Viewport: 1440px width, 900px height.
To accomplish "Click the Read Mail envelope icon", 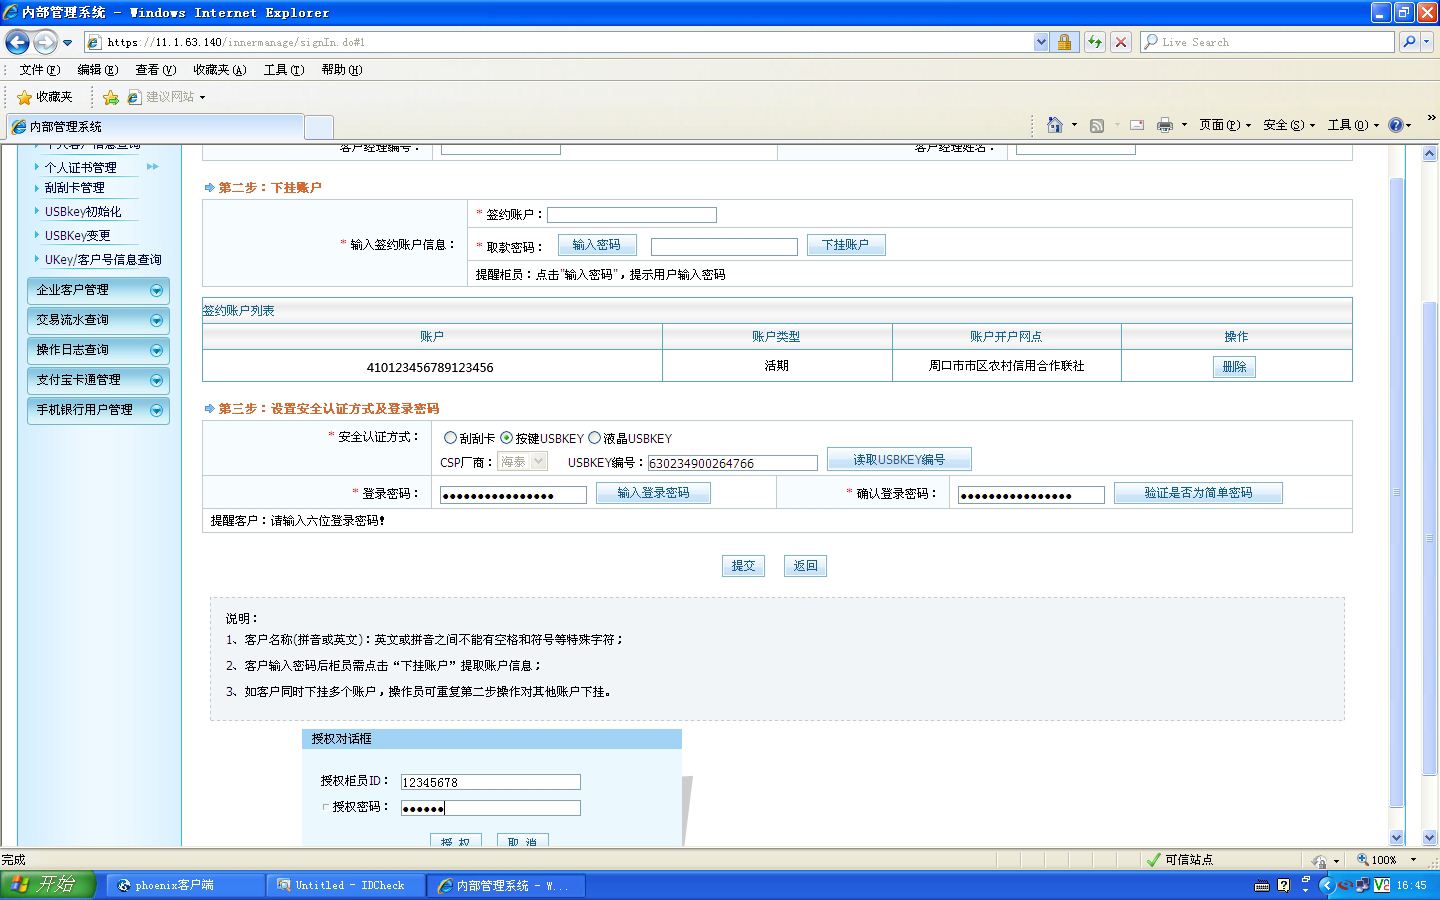I will (x=1137, y=125).
